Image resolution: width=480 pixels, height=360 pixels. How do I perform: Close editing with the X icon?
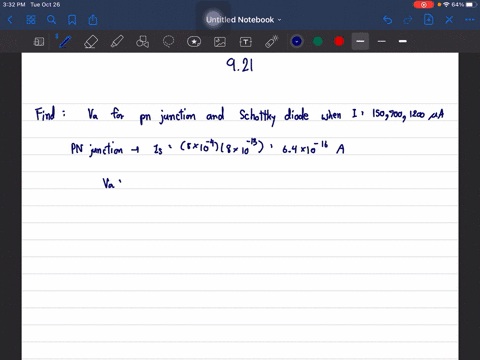449,20
